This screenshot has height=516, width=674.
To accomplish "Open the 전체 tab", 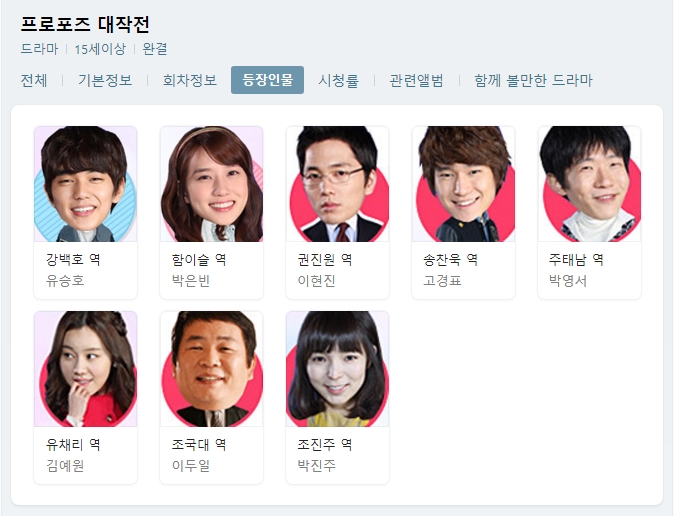I will [x=34, y=80].
